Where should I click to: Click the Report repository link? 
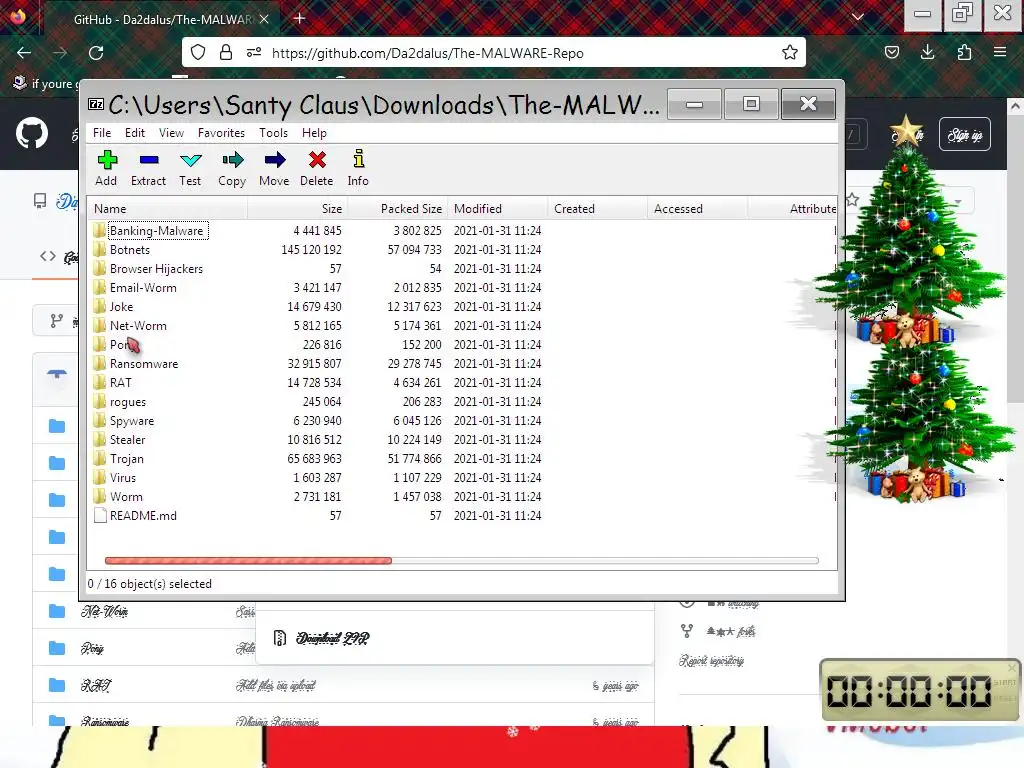point(711,661)
